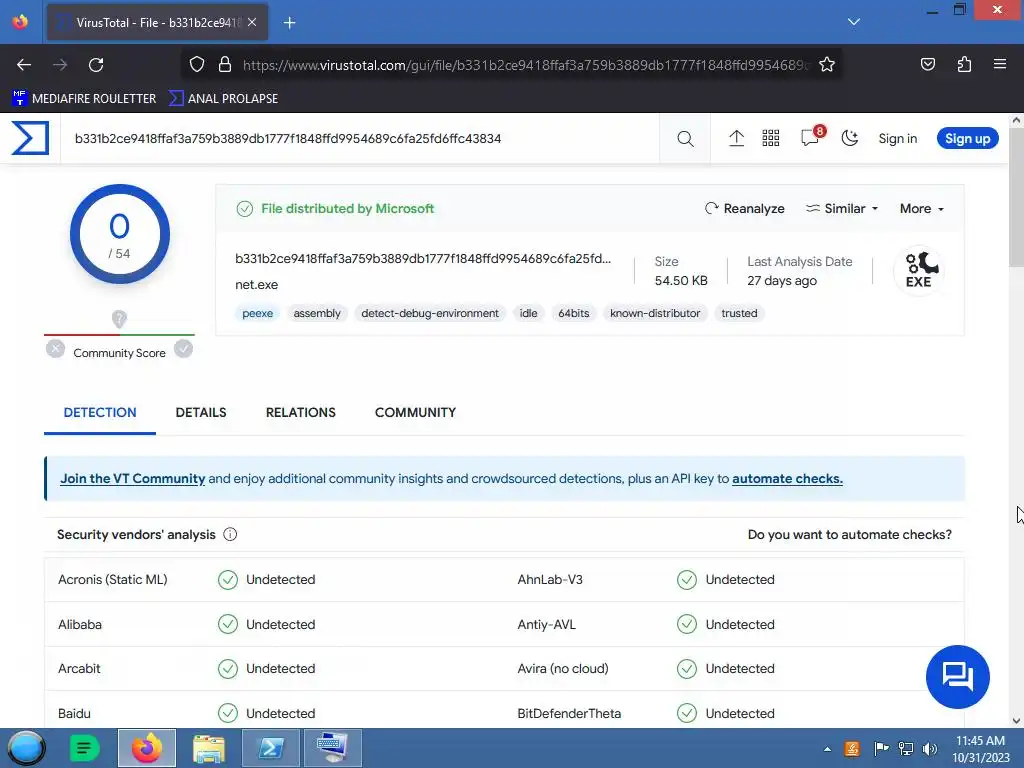This screenshot has height=768, width=1024.
Task: Select the known-distributor tag
Action: pos(655,313)
